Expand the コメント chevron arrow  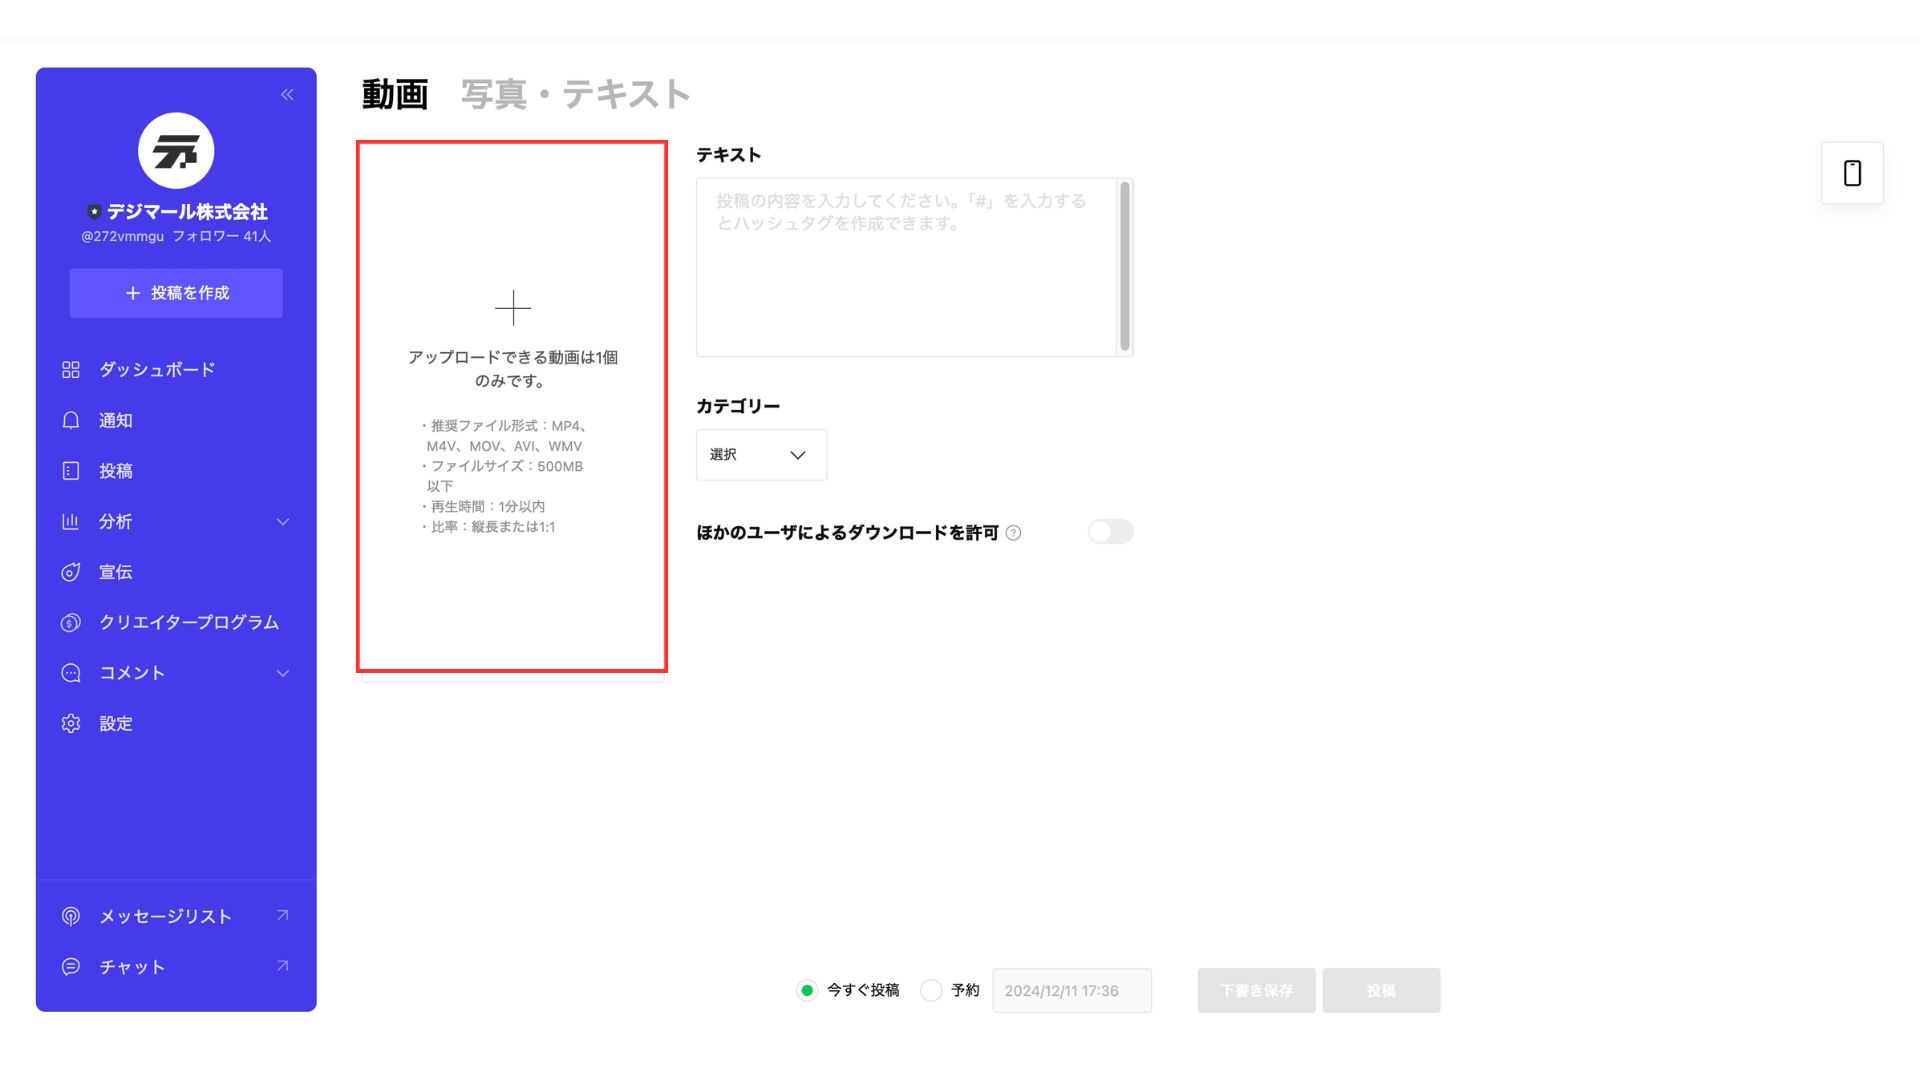pyautogui.click(x=283, y=673)
